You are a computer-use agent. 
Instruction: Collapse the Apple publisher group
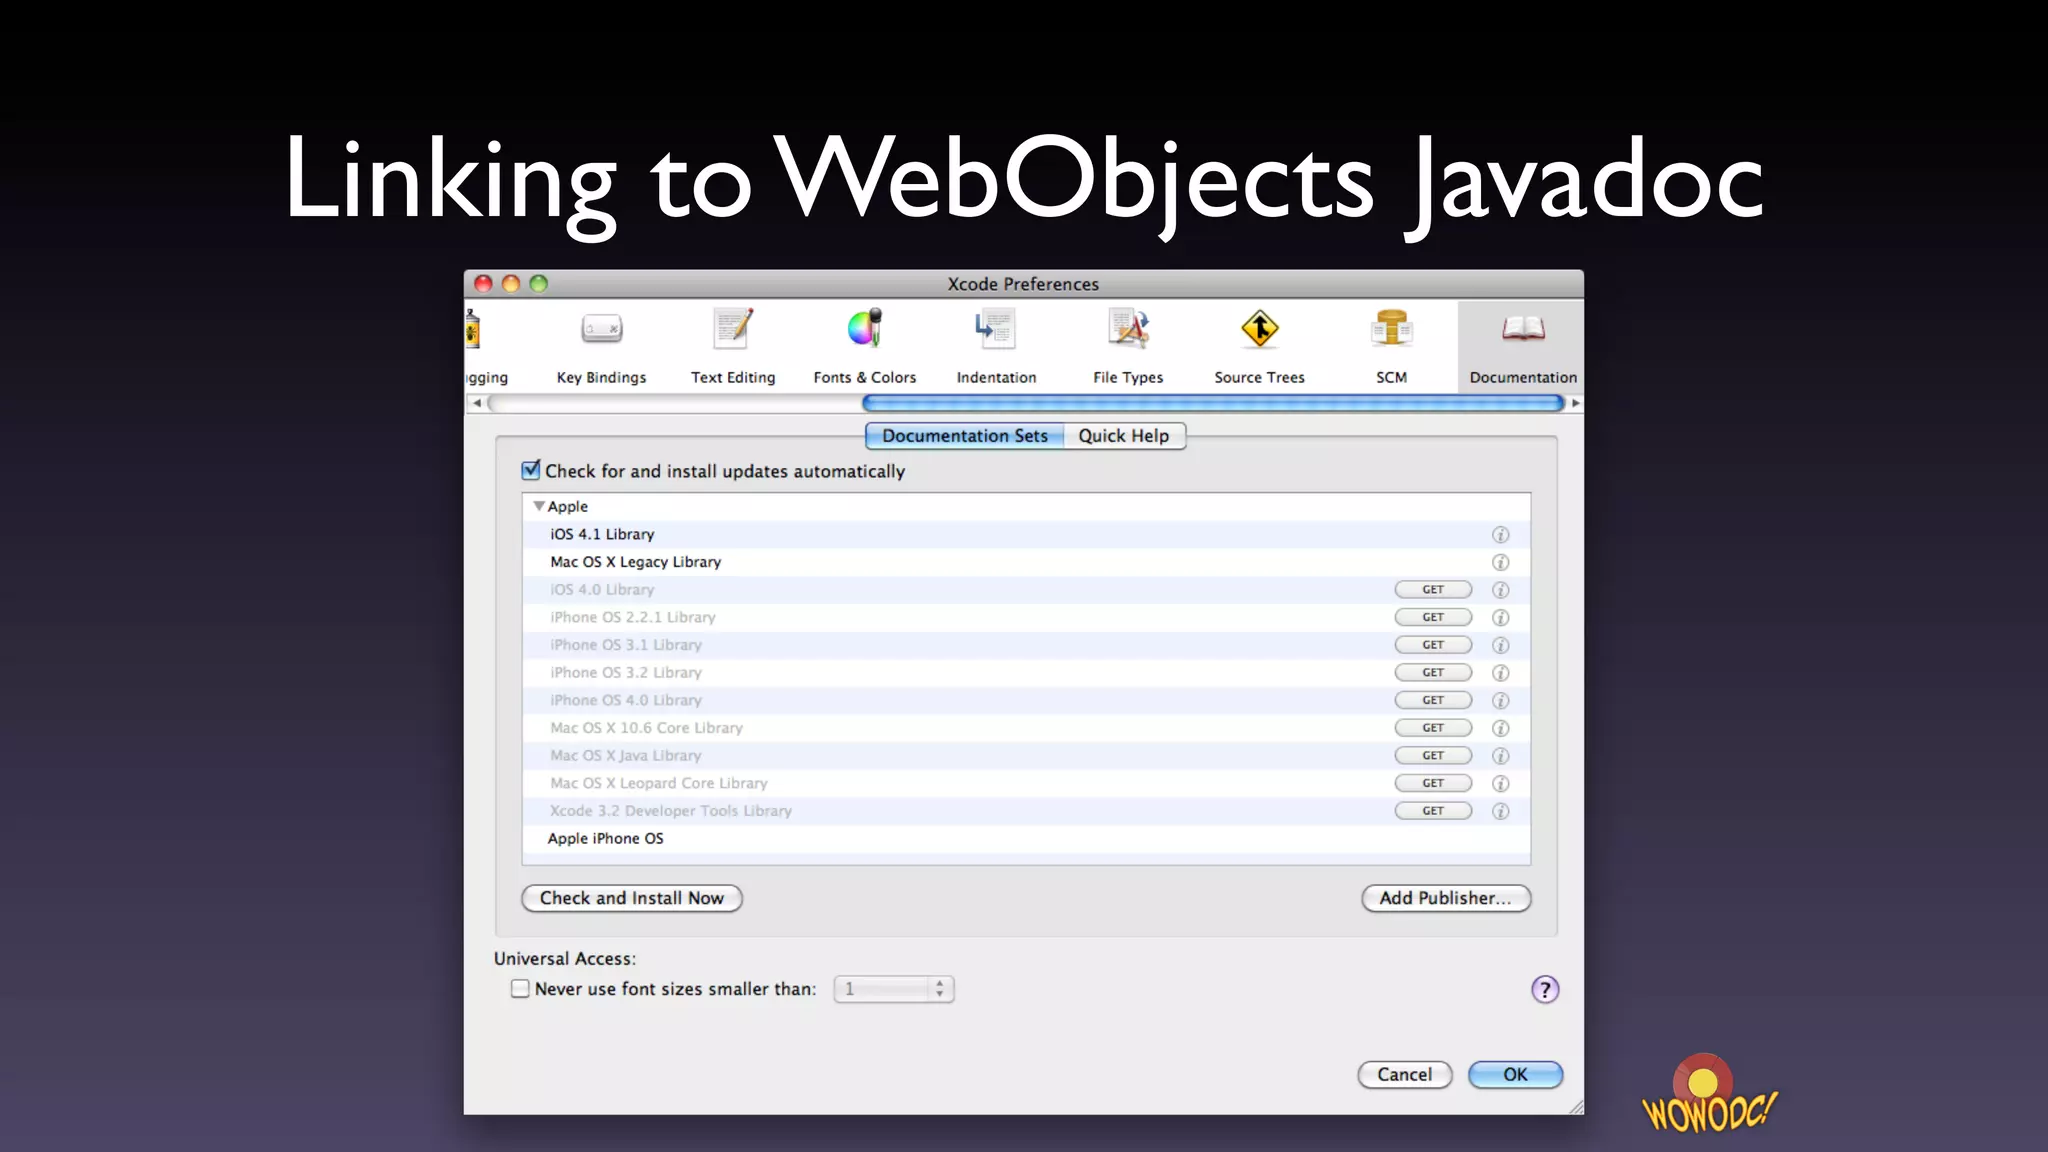(539, 507)
